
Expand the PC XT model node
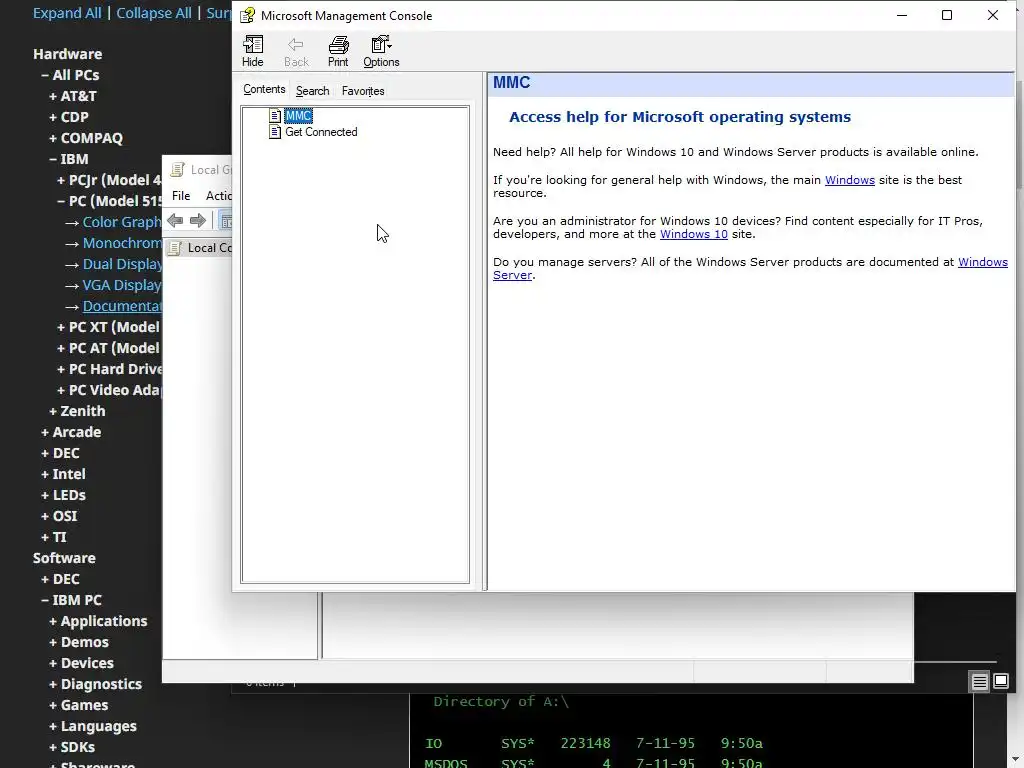108,327
